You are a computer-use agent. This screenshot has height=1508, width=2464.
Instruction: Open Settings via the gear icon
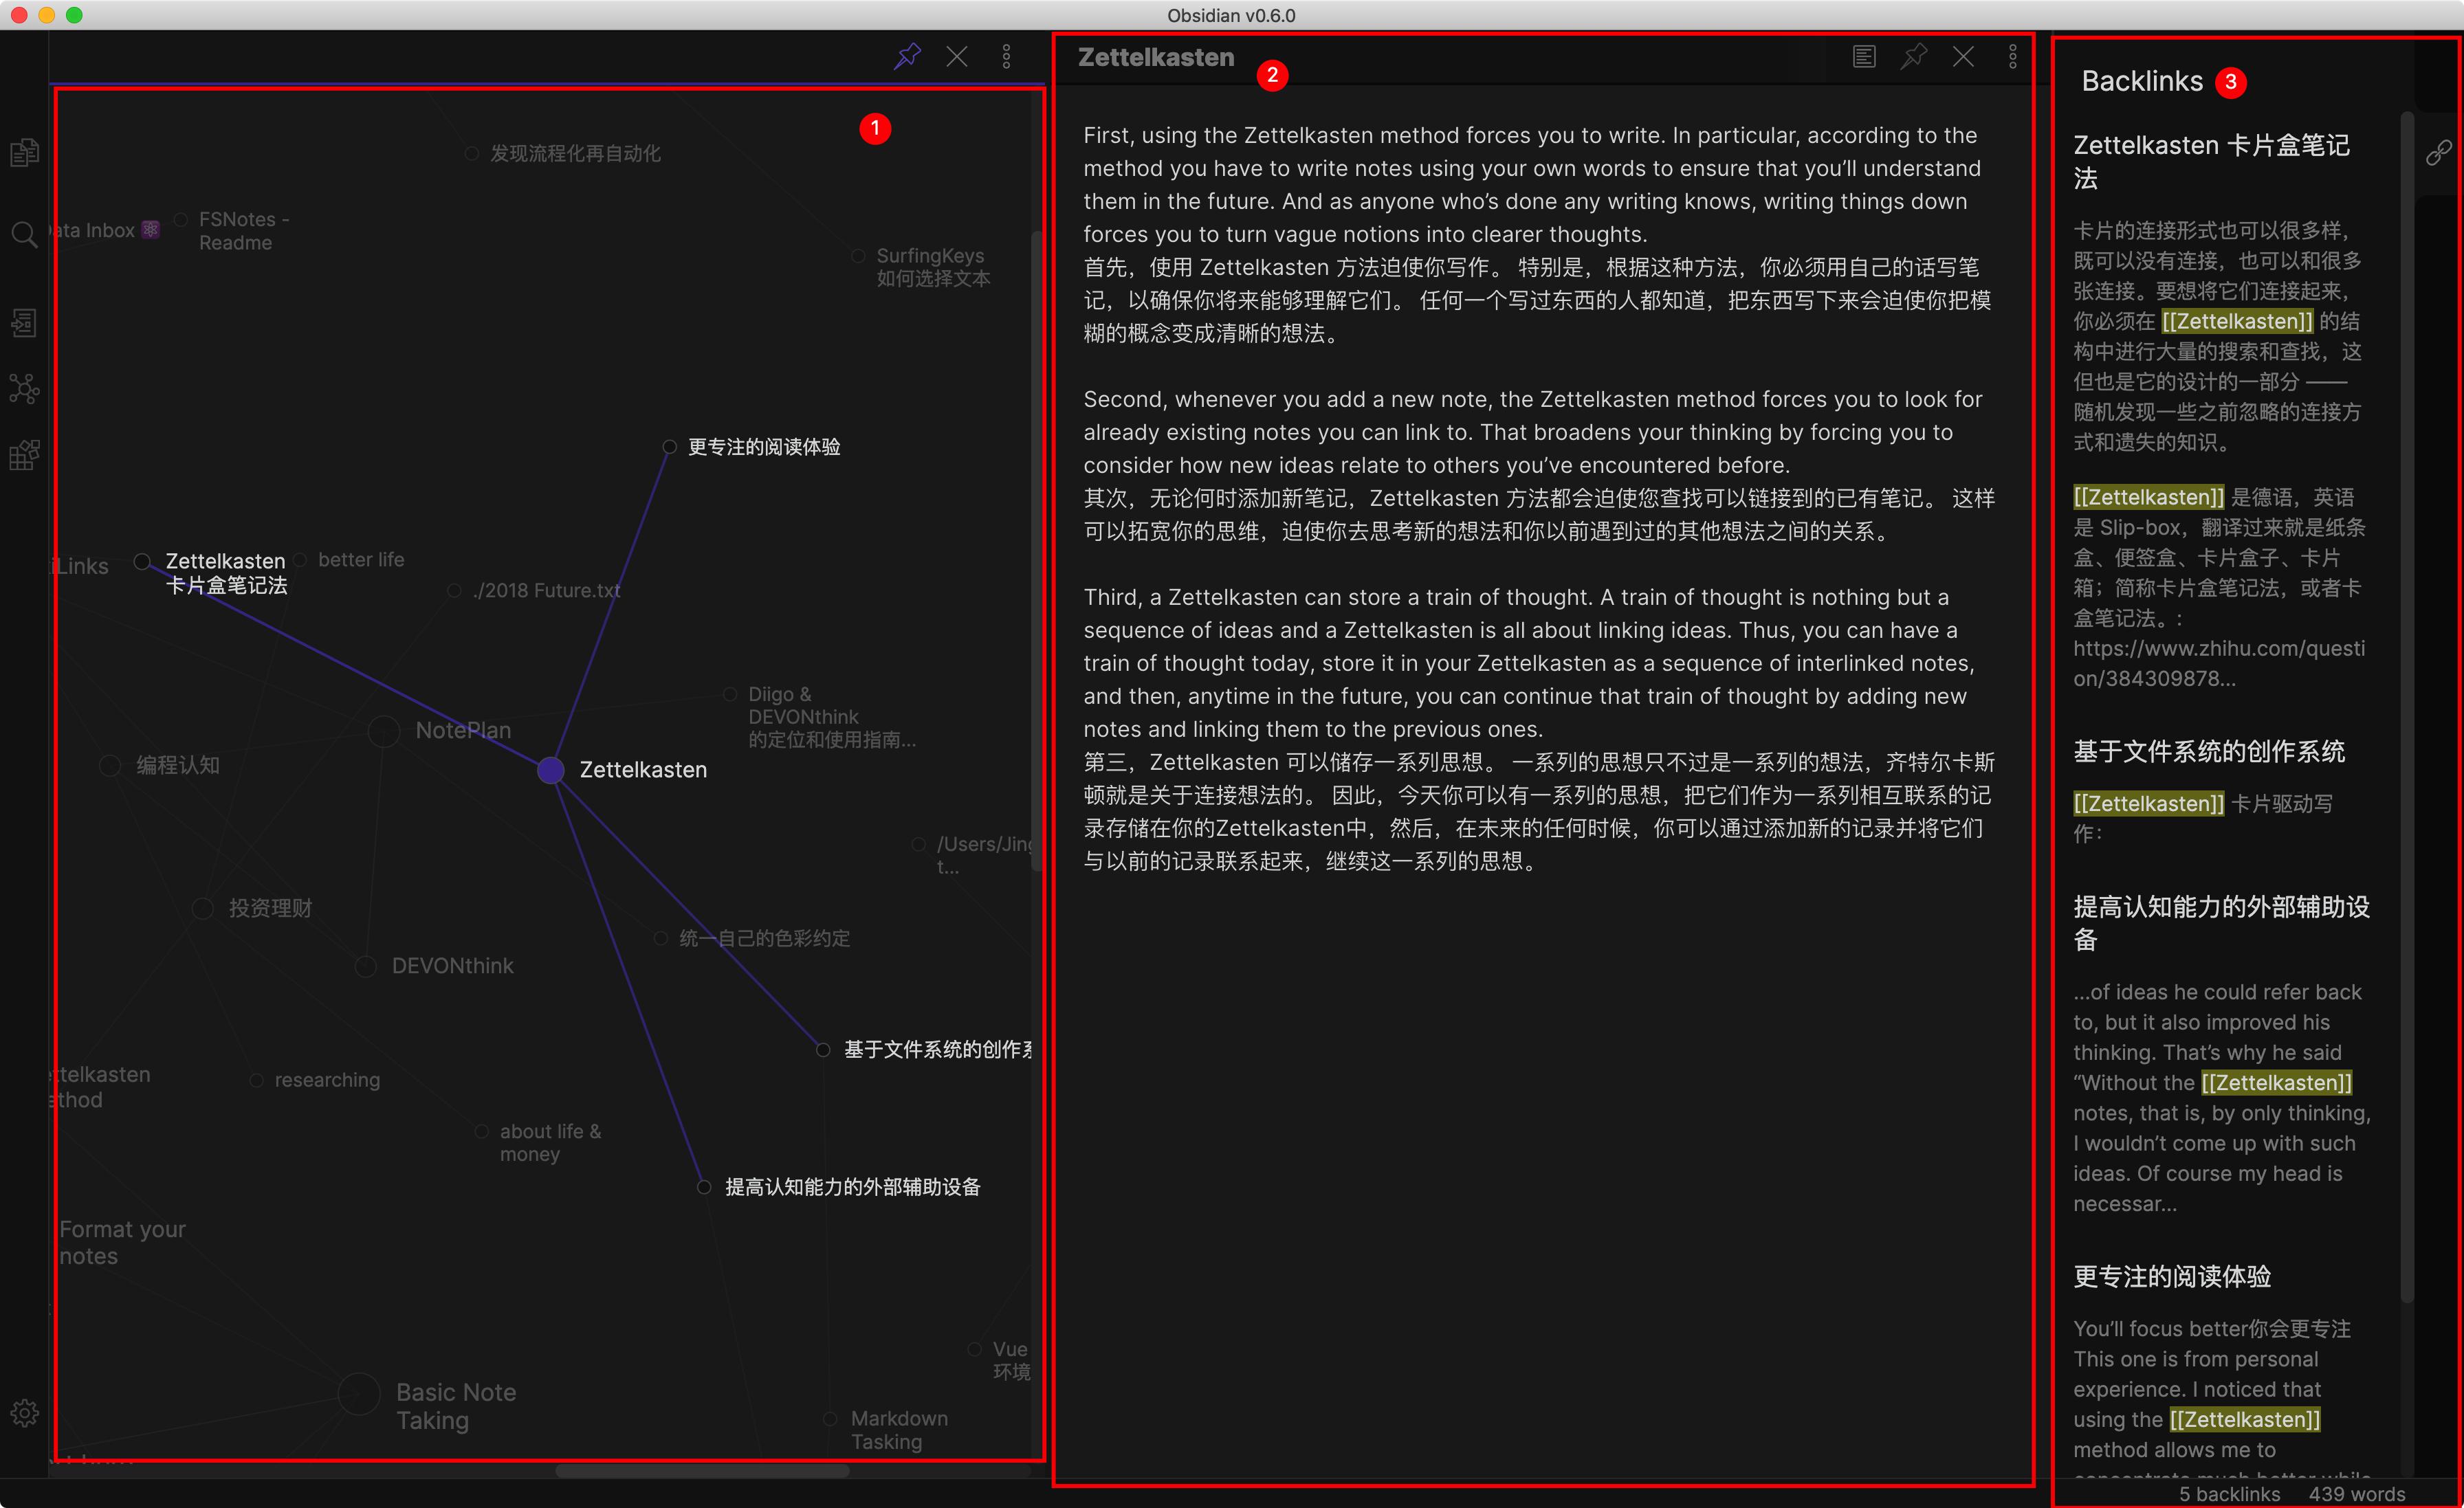(x=24, y=1412)
